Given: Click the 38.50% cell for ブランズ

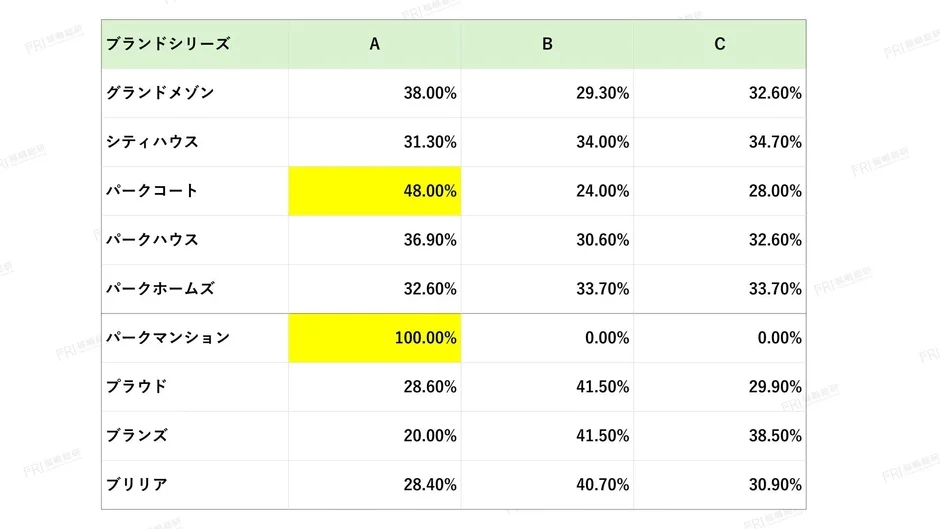Looking at the screenshot, I should (775, 436).
